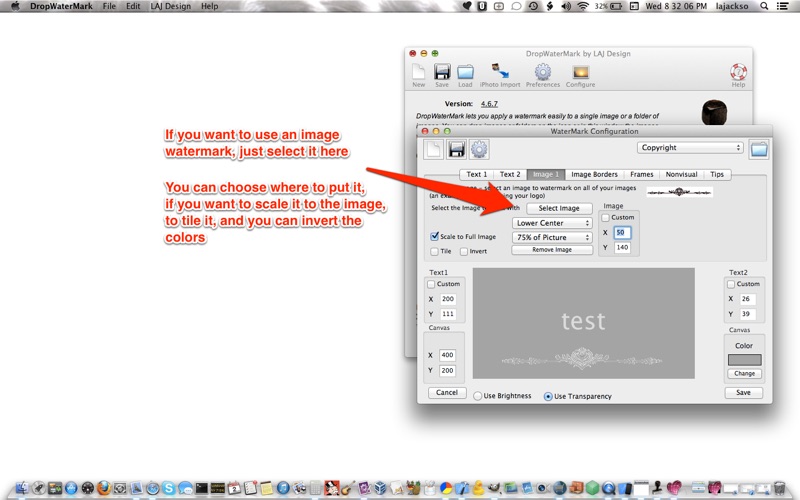Uncheck Scale to Full Image checkbox
The image size is (800, 500).
pyautogui.click(x=434, y=236)
